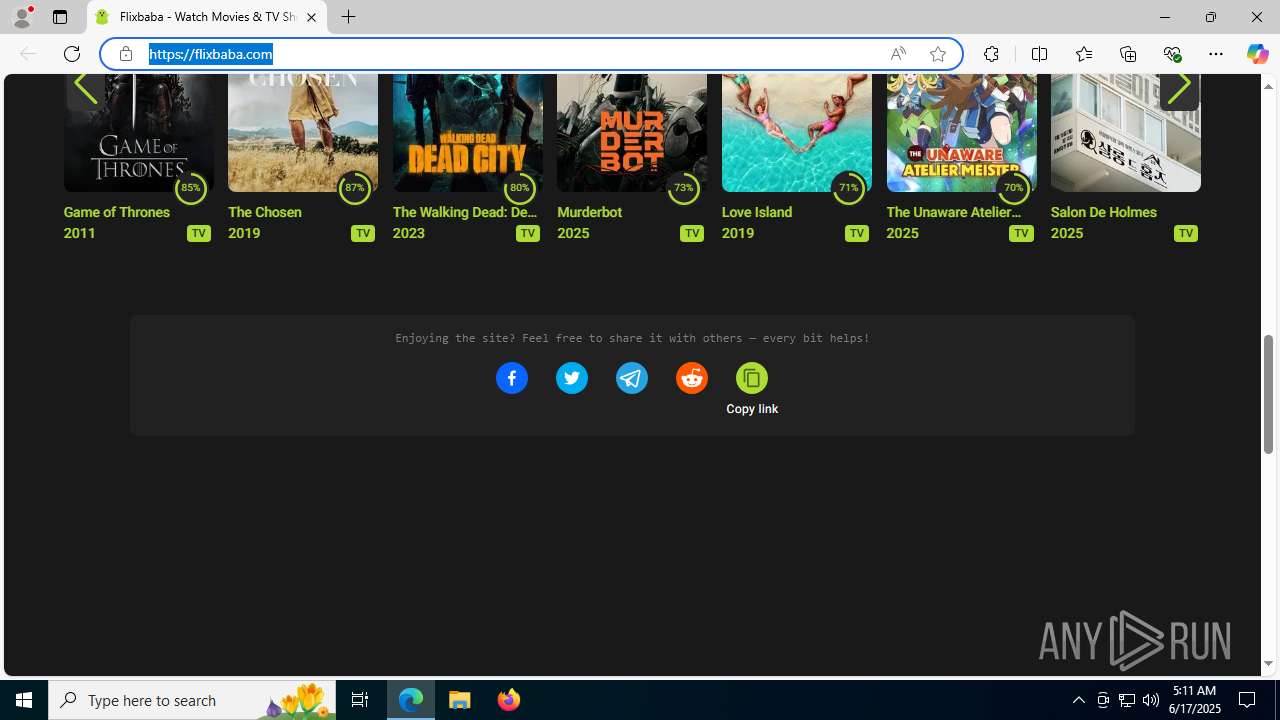Screen dimensions: 1280x720
Task: Share the site on Facebook
Action: [512, 378]
